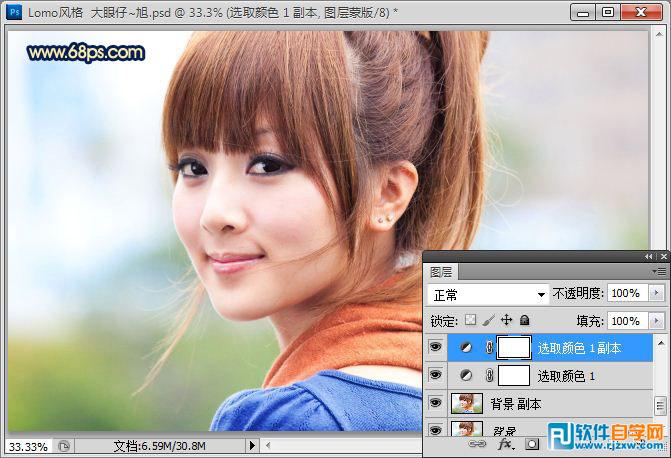Click the 背景 layer thumbnail

[x=467, y=428]
